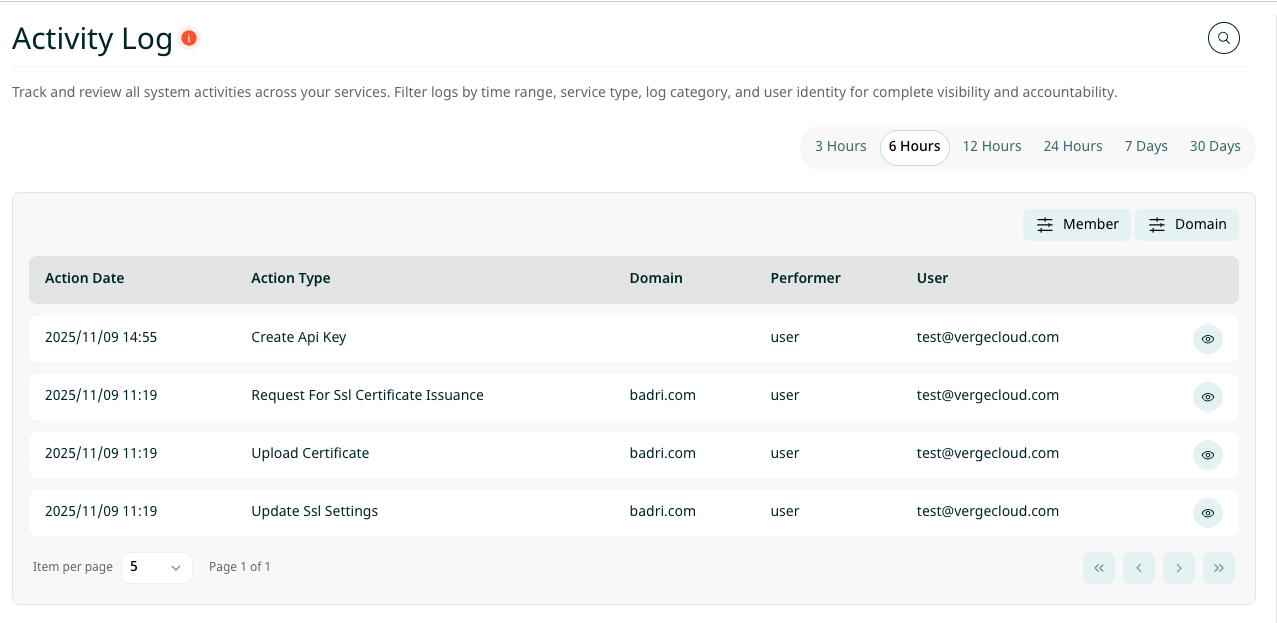Jump to the last page of results
Viewport: 1277px width, 623px height.
click(x=1218, y=568)
